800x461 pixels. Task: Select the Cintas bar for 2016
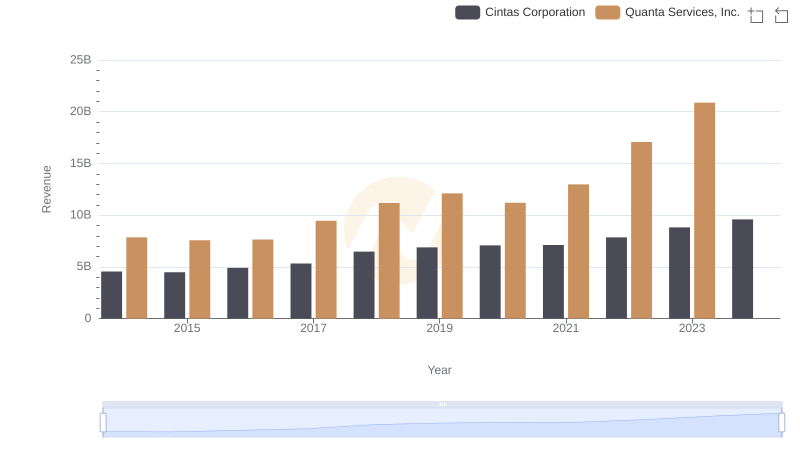click(x=238, y=293)
